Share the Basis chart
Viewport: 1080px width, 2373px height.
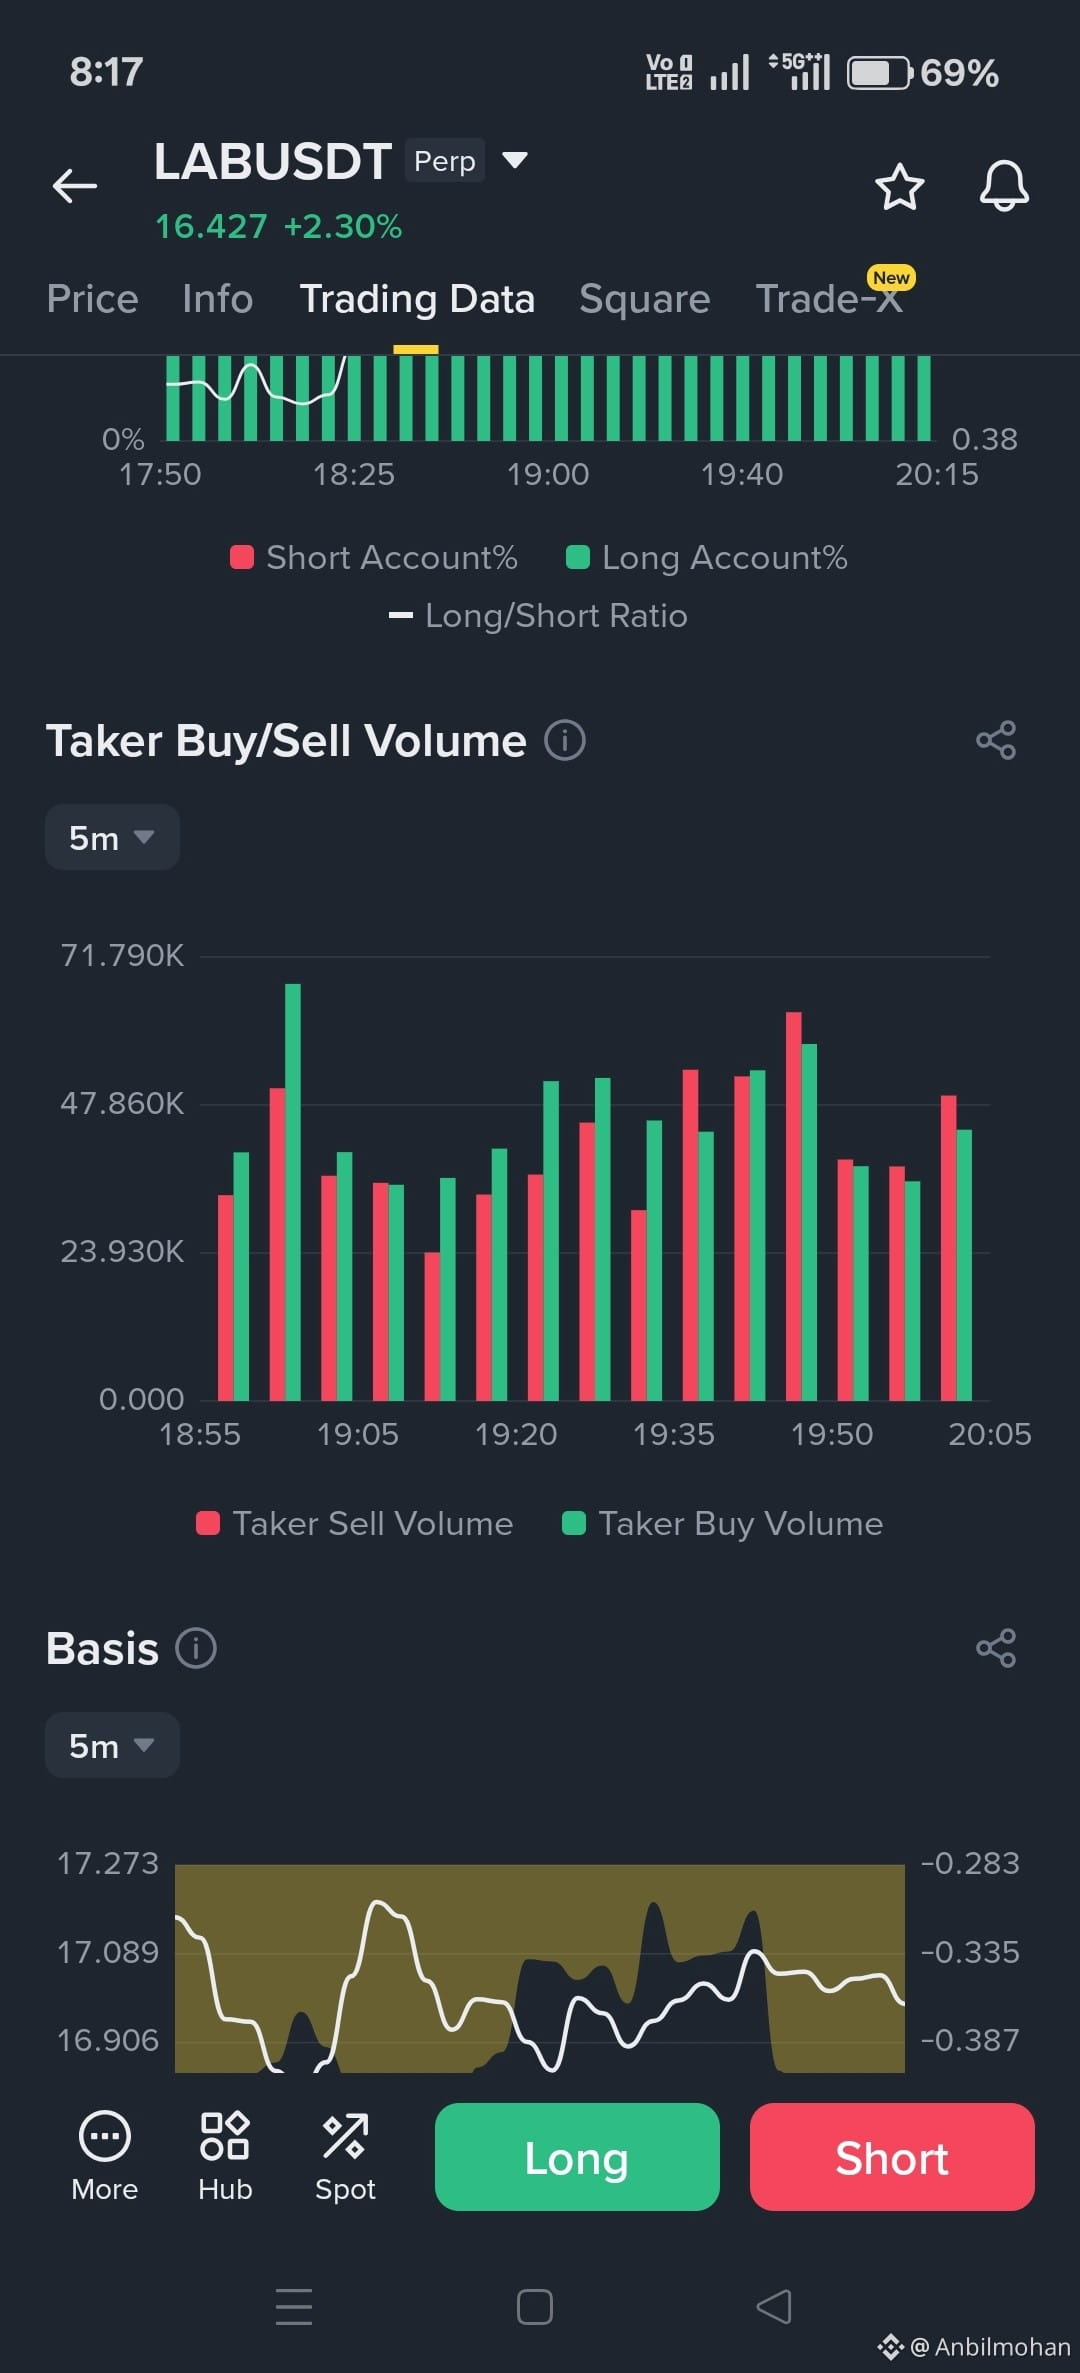click(x=996, y=1648)
